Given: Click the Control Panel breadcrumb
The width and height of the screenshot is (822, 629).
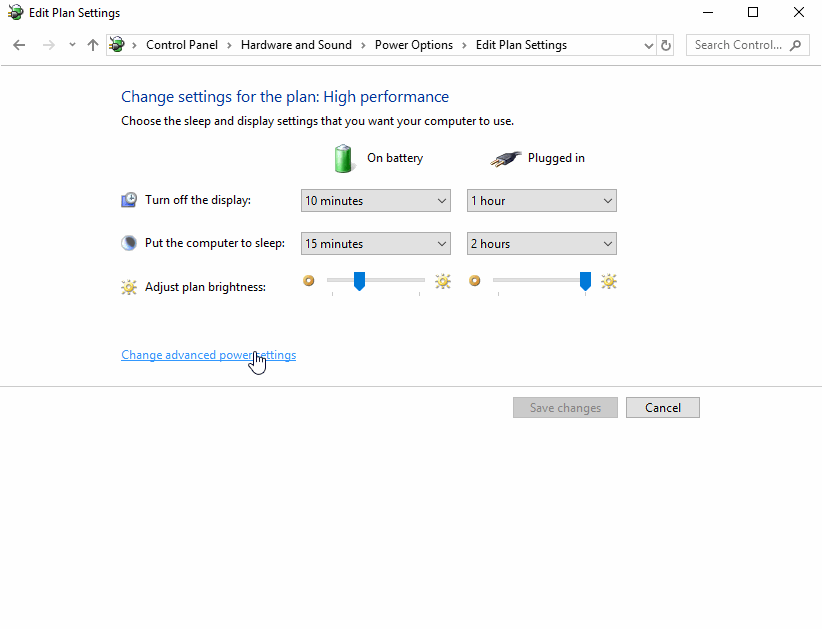Looking at the screenshot, I should click(x=181, y=45).
